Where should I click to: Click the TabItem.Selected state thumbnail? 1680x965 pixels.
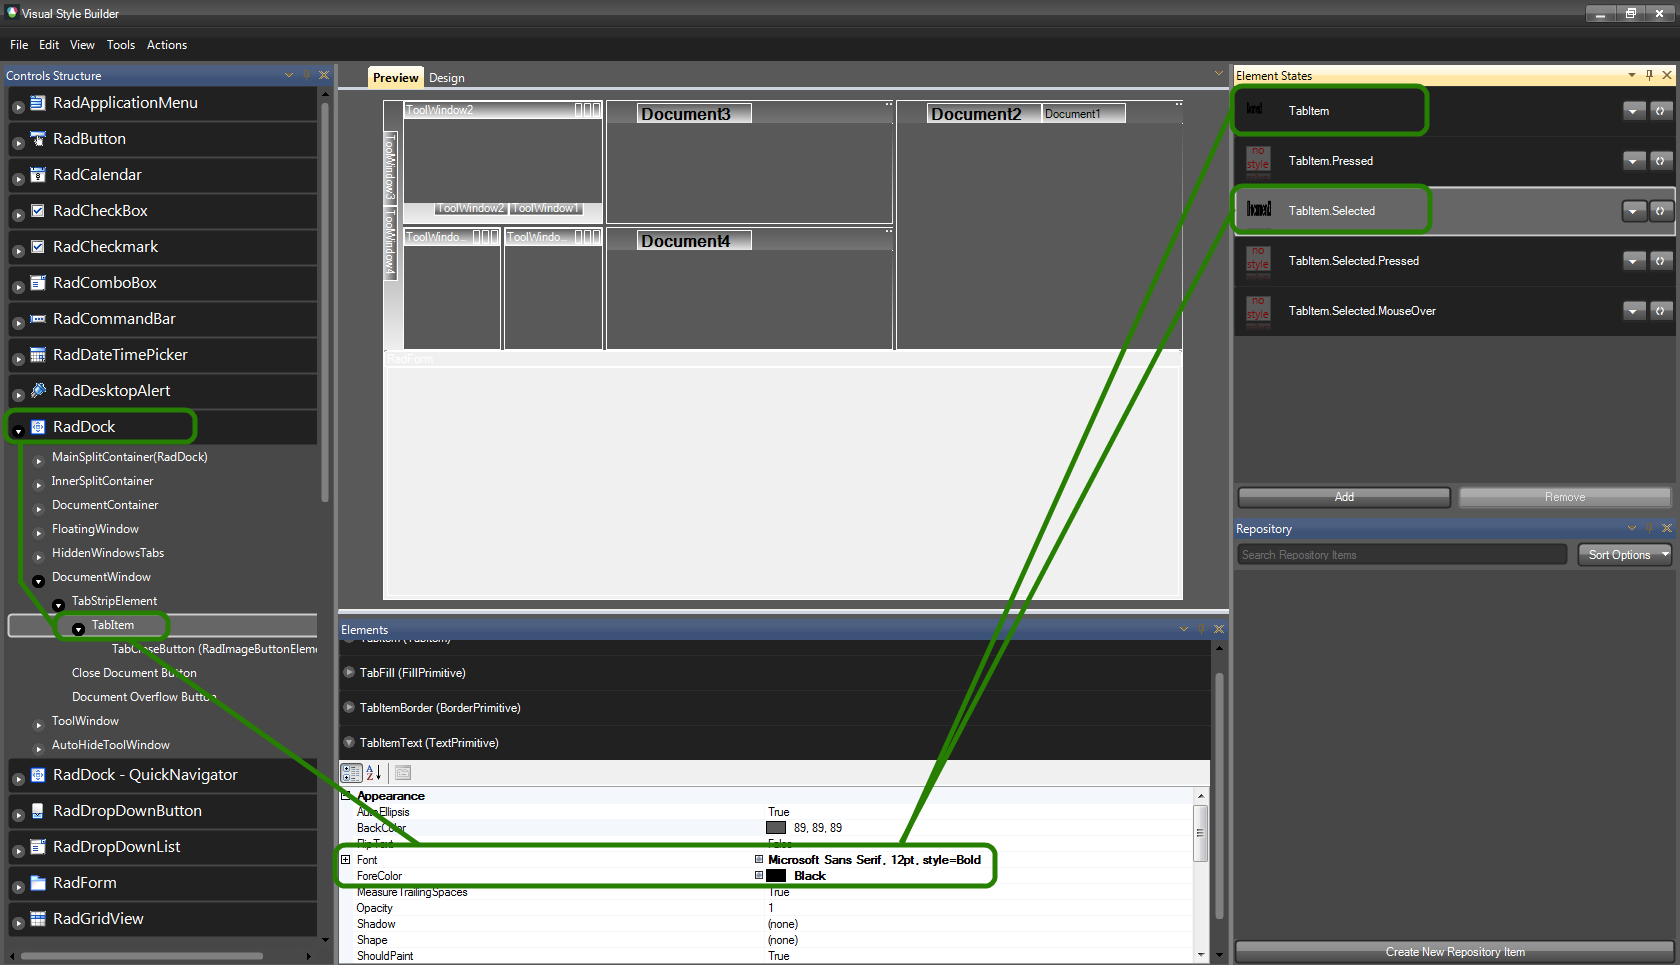(1259, 210)
